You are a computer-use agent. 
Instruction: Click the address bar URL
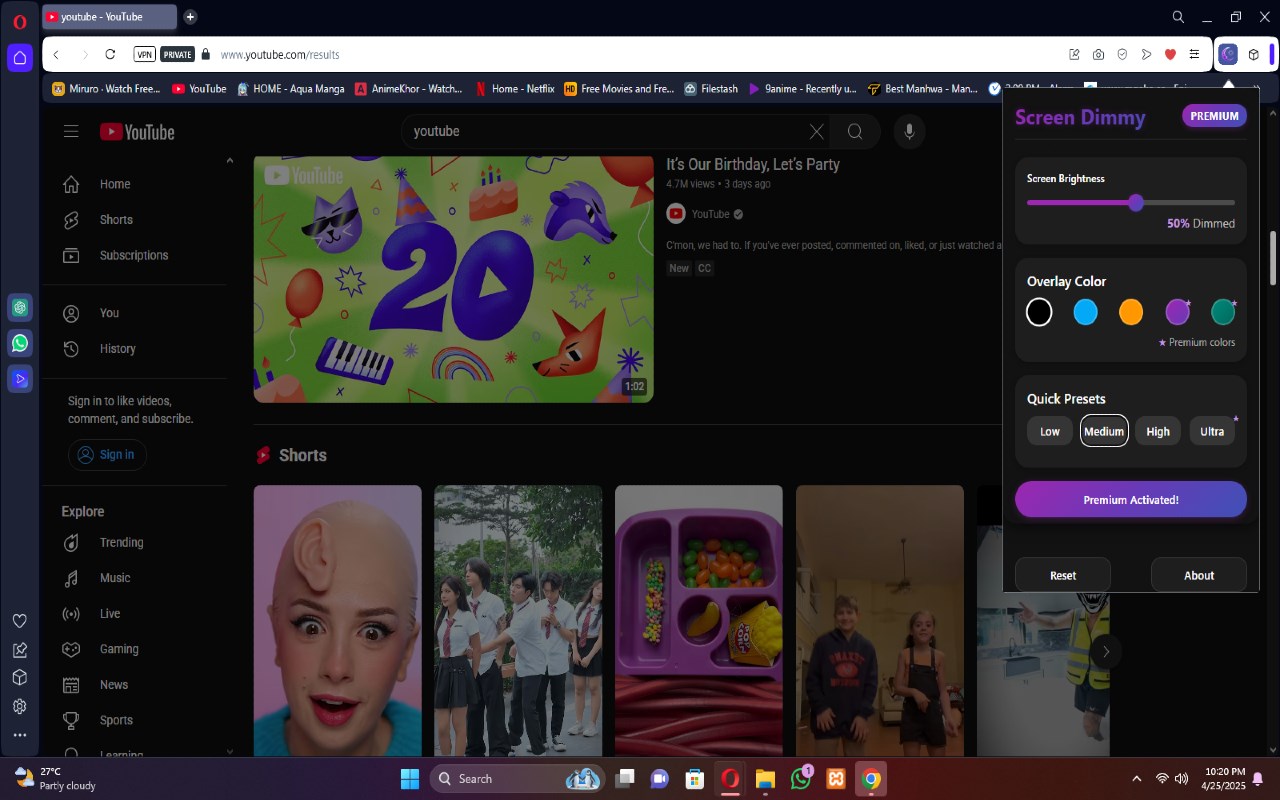[280, 55]
